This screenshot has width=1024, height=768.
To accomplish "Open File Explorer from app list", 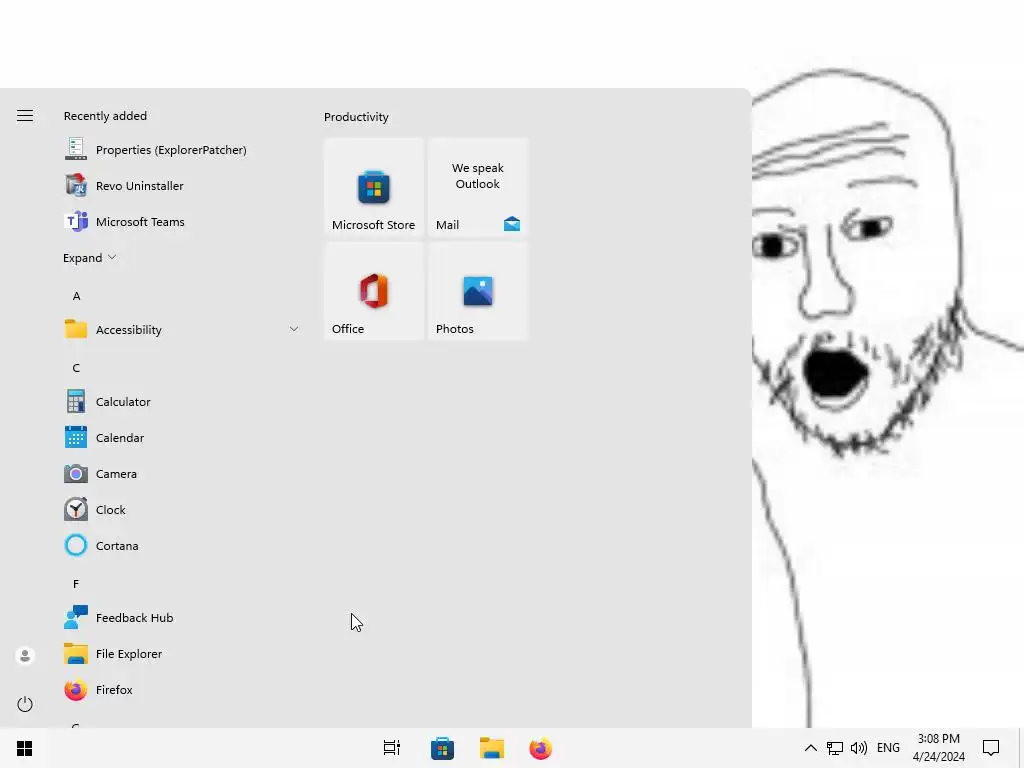I will coord(182,654).
